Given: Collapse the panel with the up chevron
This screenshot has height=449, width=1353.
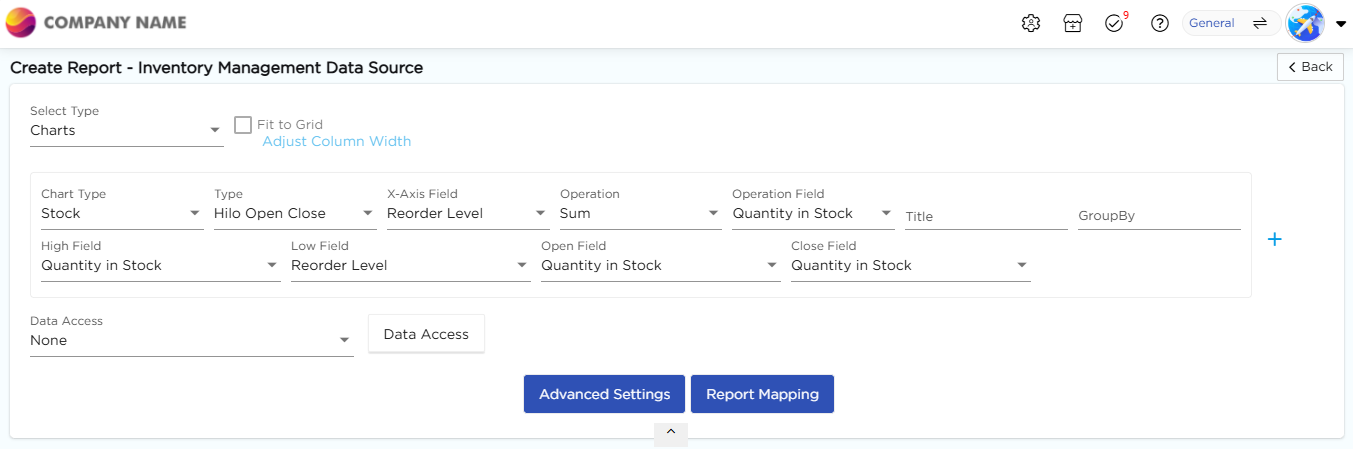Looking at the screenshot, I should coord(671,433).
